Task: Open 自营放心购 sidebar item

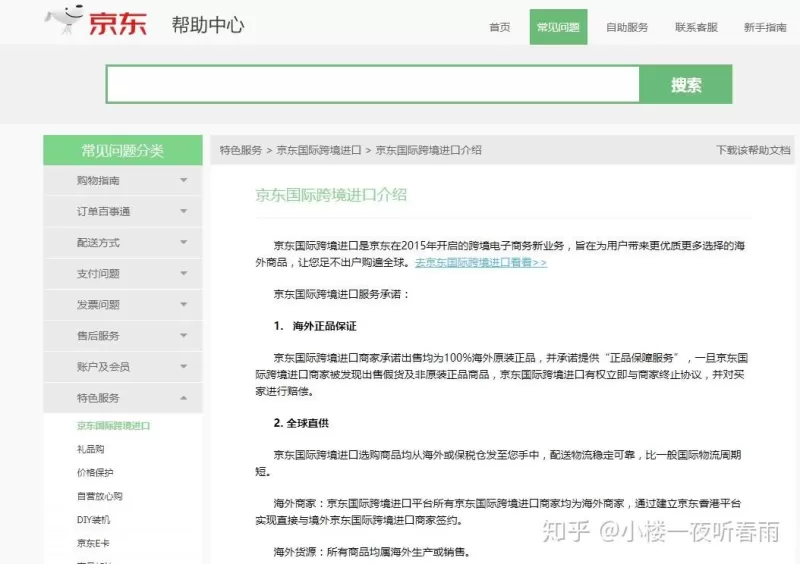Action: pos(99,496)
